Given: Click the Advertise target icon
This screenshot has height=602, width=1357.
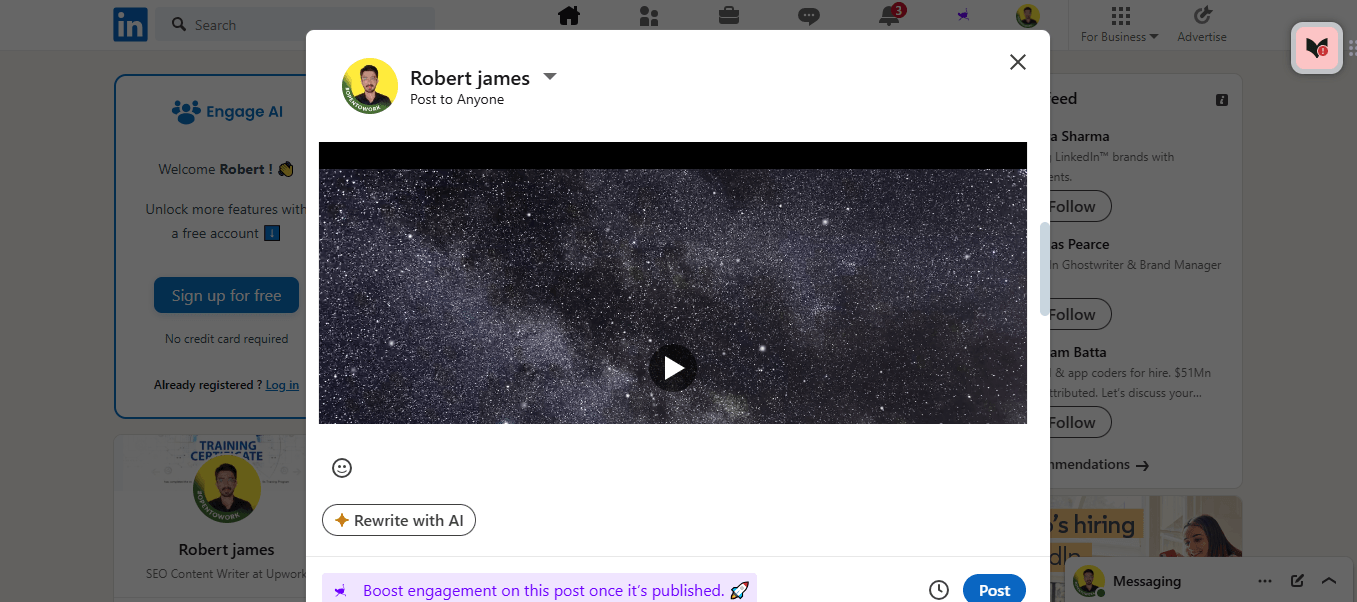Looking at the screenshot, I should pos(1201,16).
